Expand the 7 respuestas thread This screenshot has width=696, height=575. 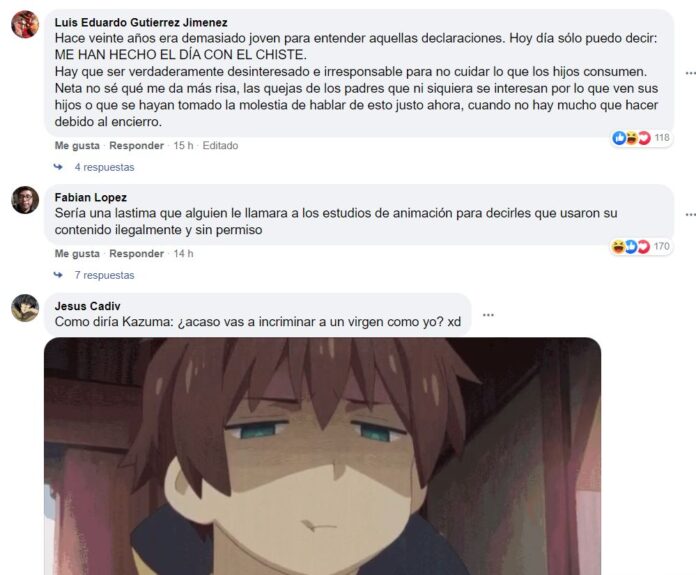(104, 275)
